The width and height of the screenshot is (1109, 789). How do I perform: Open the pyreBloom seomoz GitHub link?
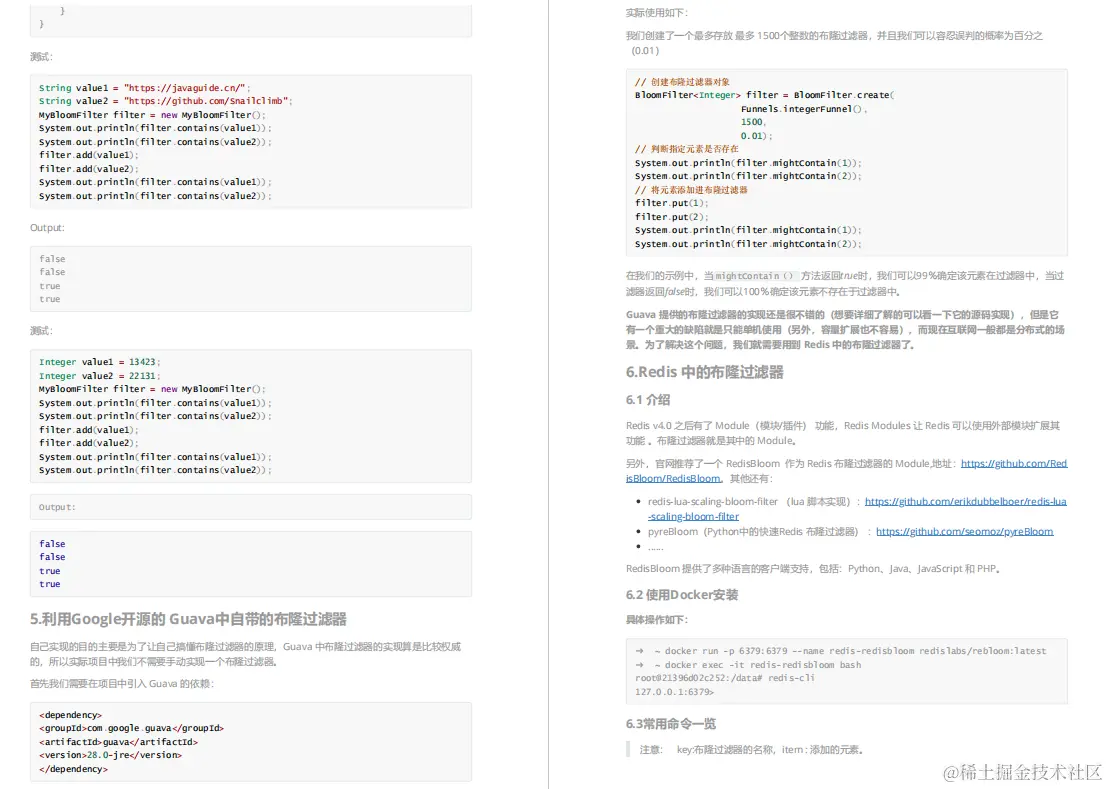pos(964,531)
